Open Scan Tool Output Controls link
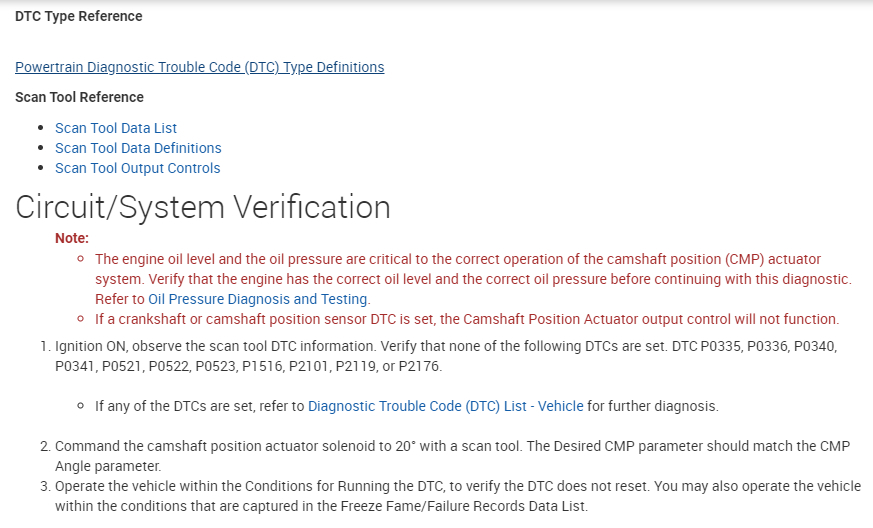Viewport: 873px width, 528px height. point(137,168)
